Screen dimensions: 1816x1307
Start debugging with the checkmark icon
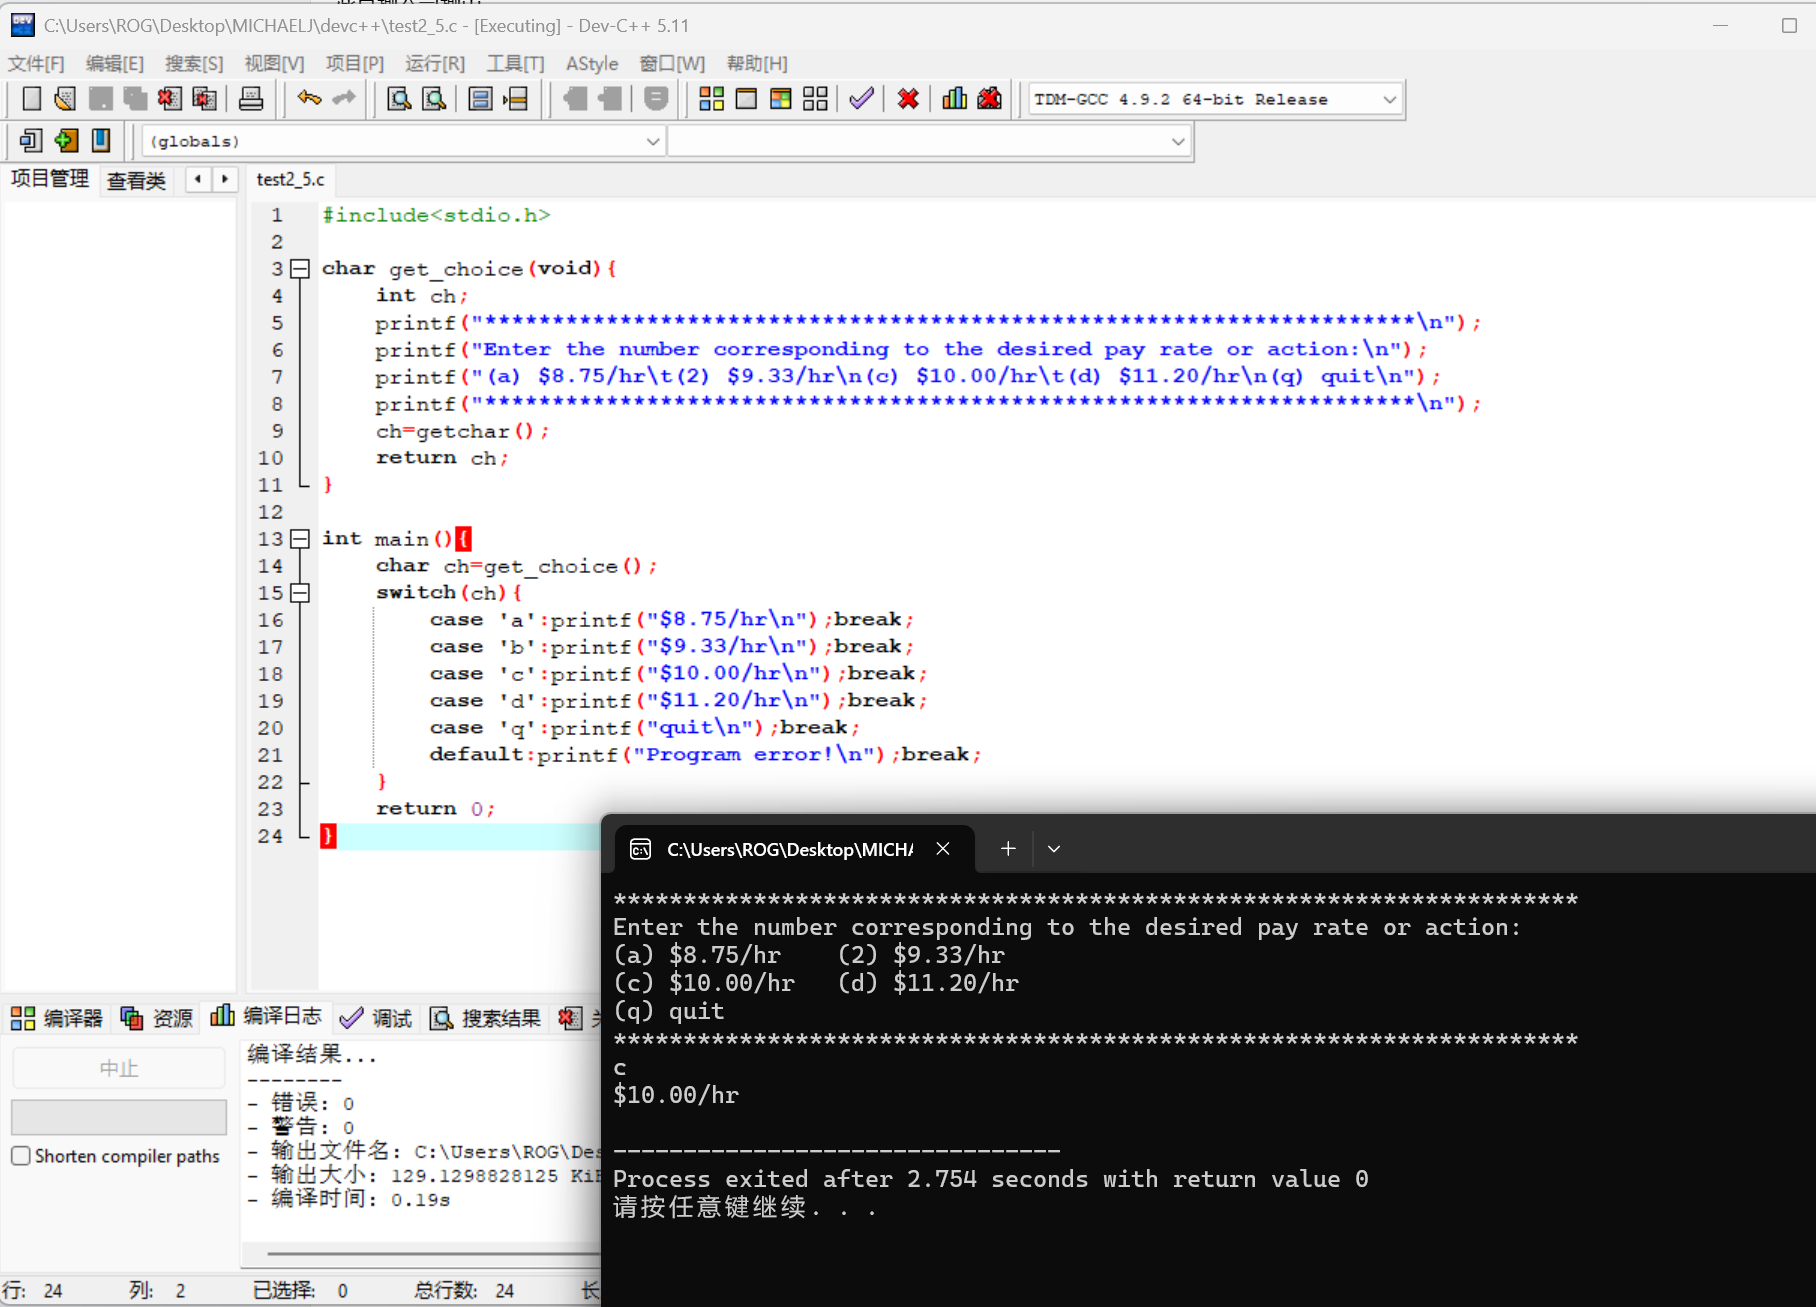coord(861,99)
